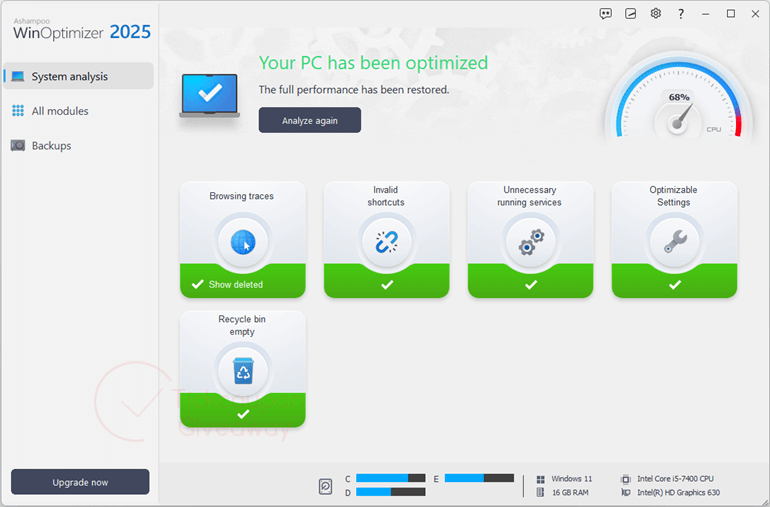Click the hard disk icon in status bar

(x=326, y=486)
